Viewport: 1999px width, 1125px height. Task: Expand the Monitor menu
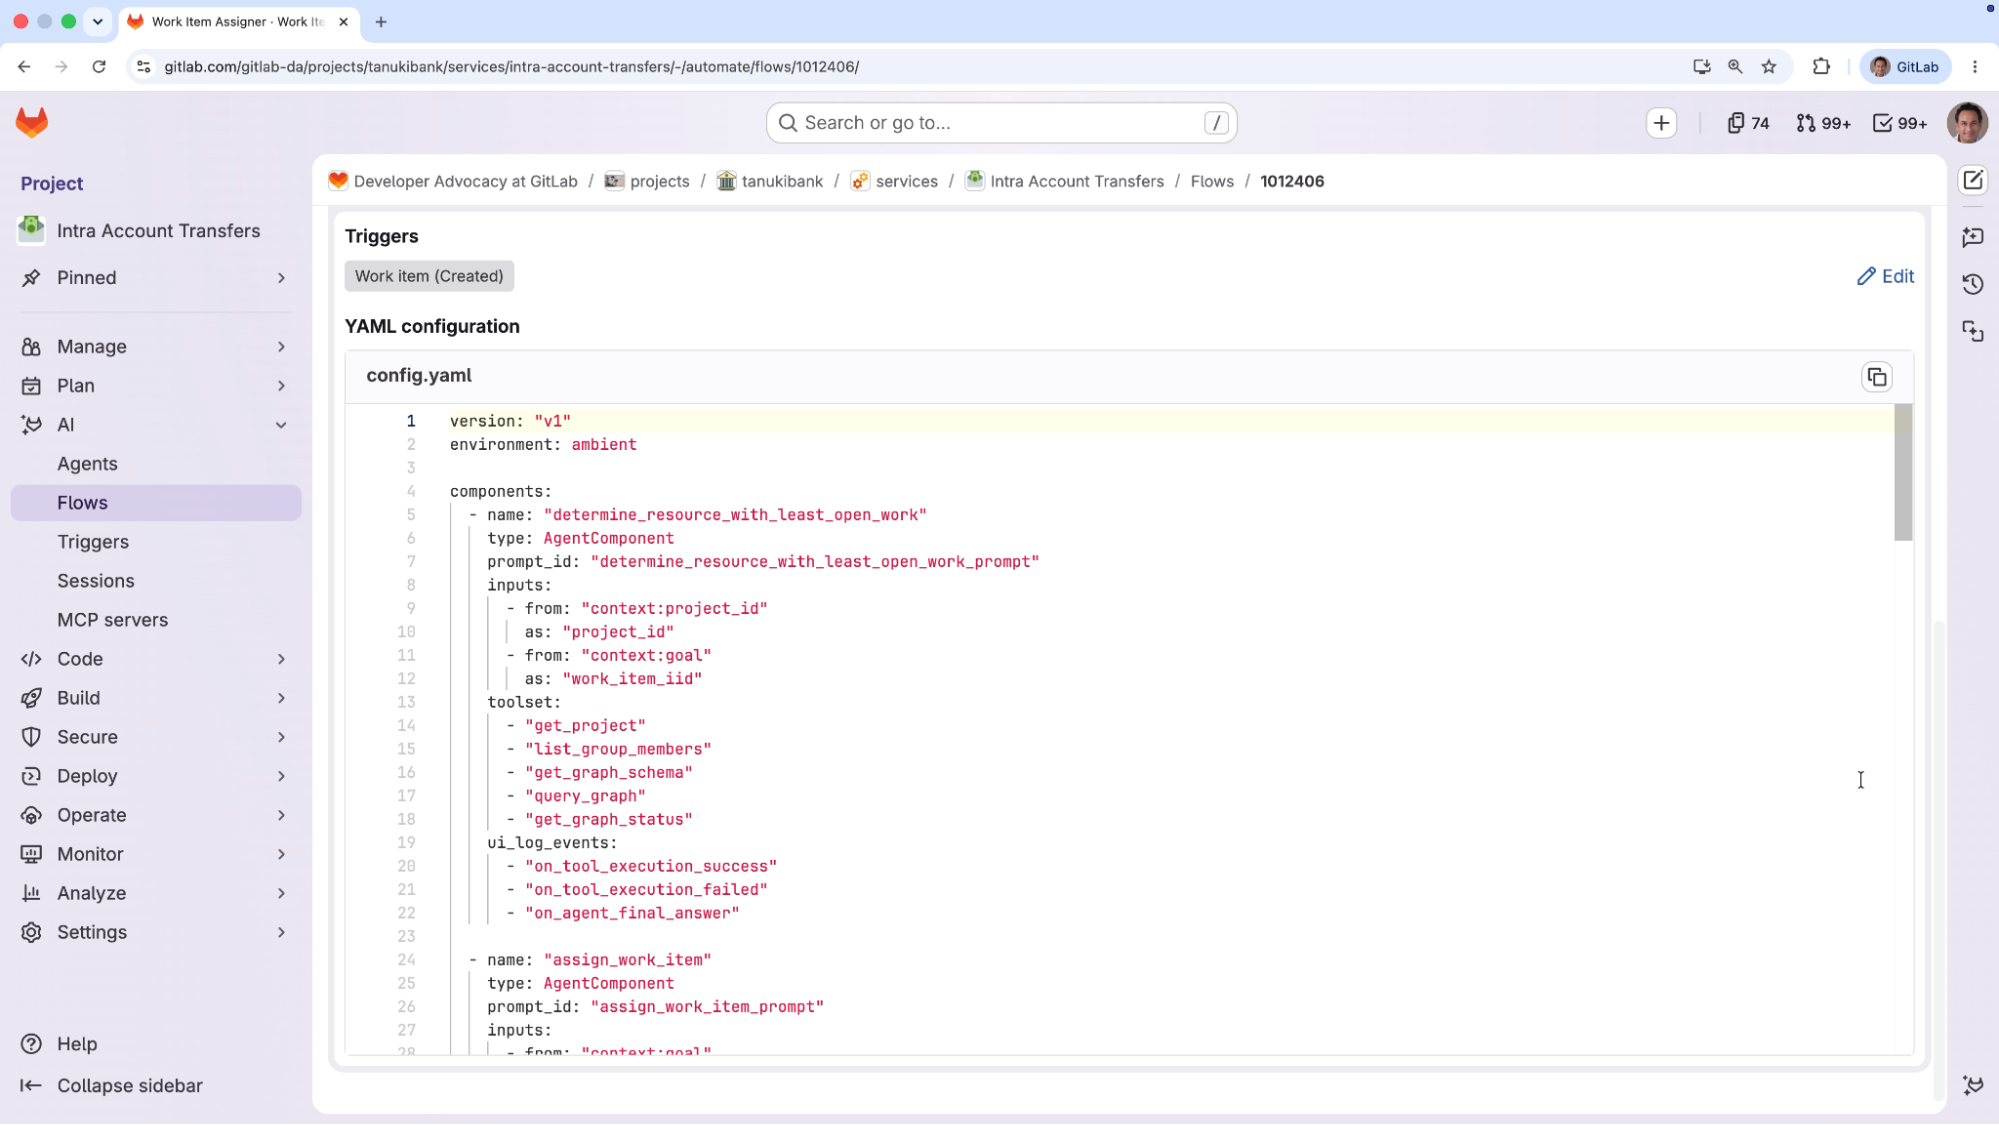[155, 854]
